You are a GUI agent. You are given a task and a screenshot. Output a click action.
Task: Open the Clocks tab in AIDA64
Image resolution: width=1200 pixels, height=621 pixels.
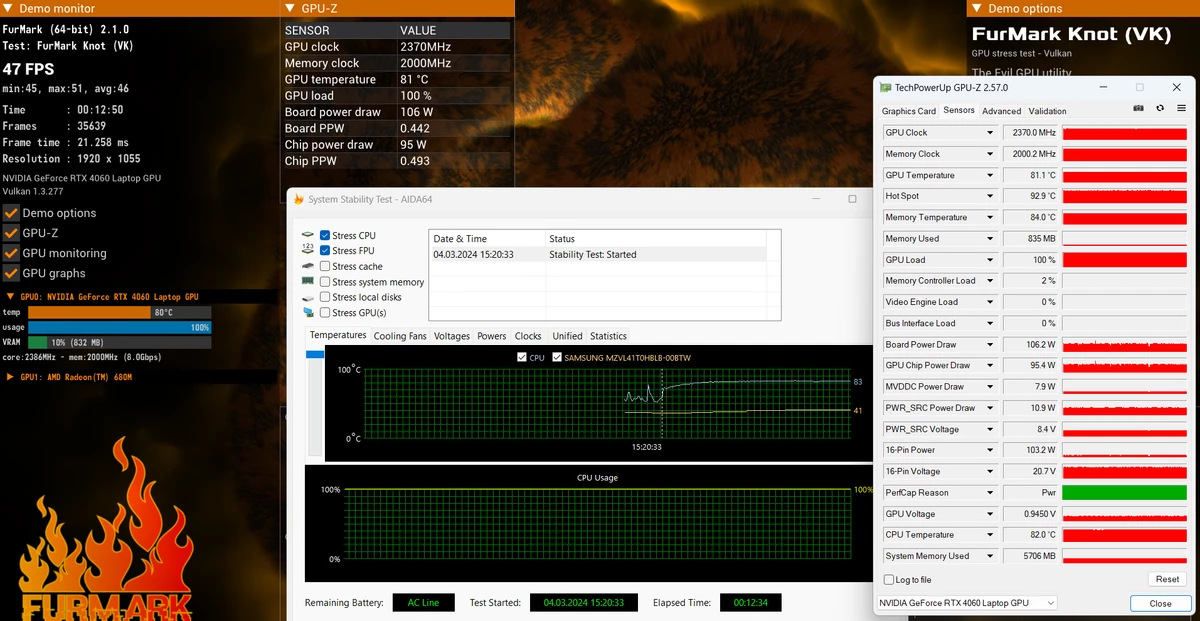coord(528,336)
